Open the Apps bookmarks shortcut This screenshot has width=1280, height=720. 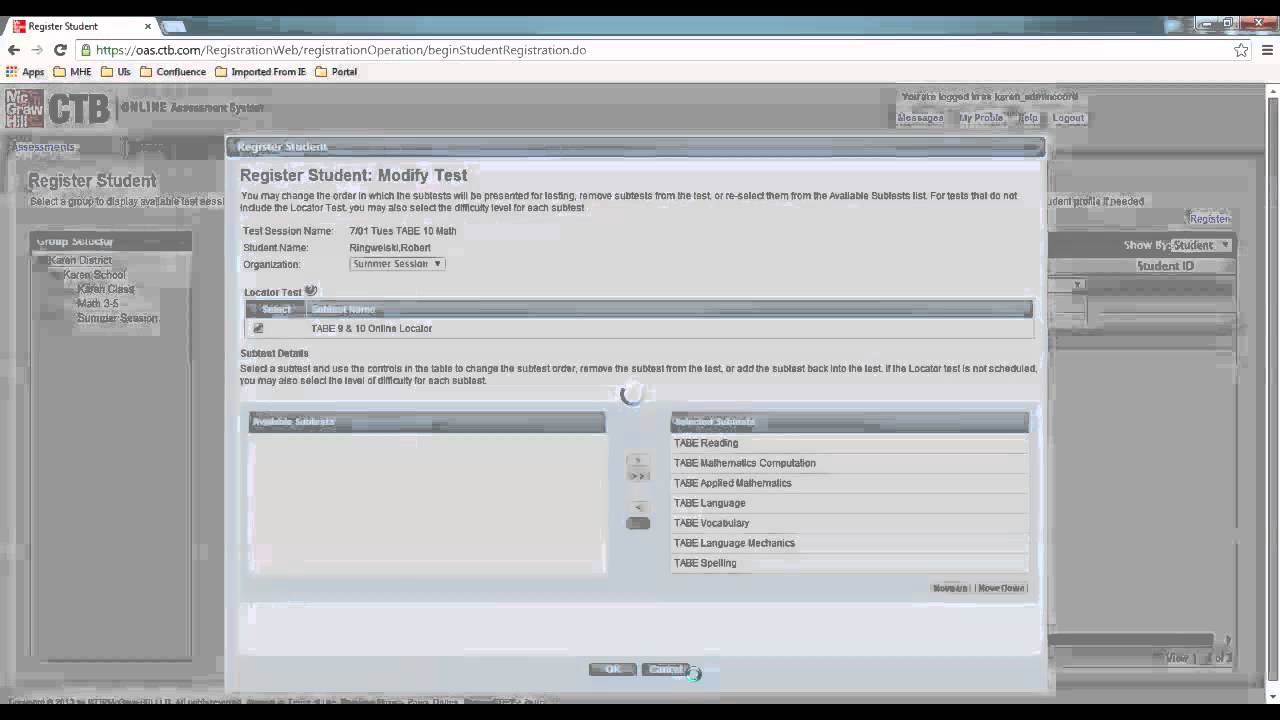pyautogui.click(x=25, y=72)
